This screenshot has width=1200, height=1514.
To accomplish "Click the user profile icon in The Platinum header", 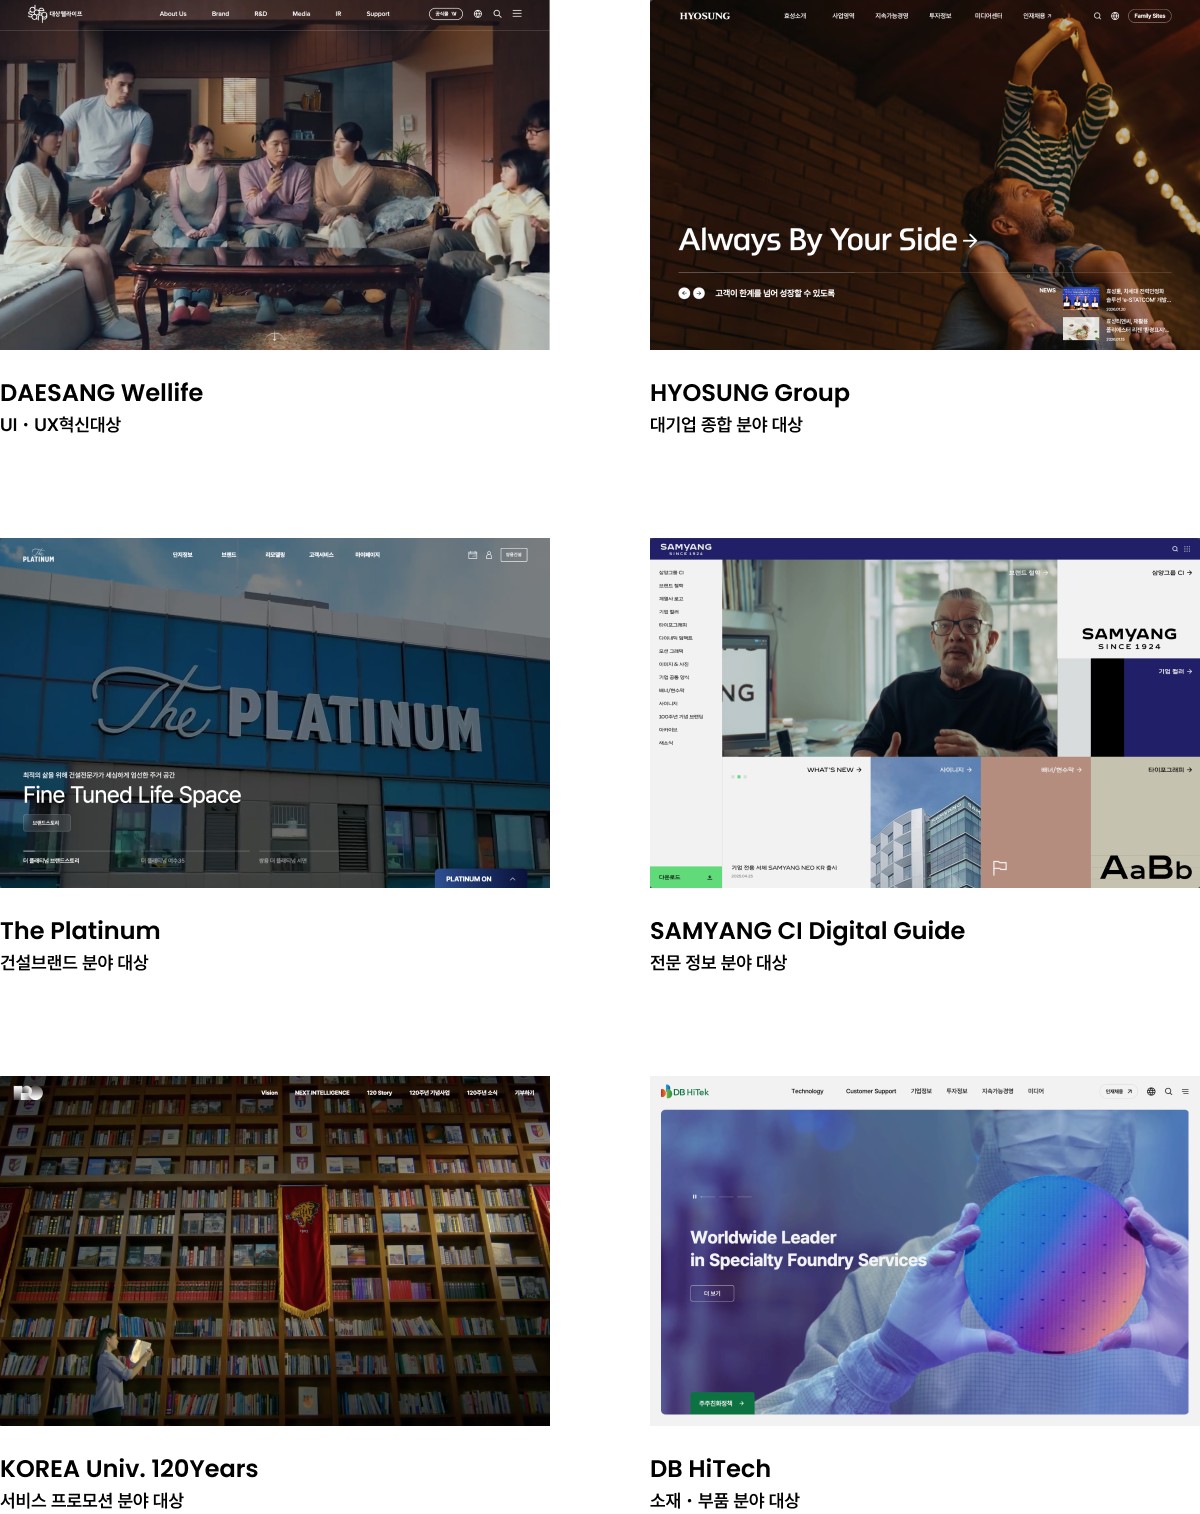I will click(x=489, y=555).
